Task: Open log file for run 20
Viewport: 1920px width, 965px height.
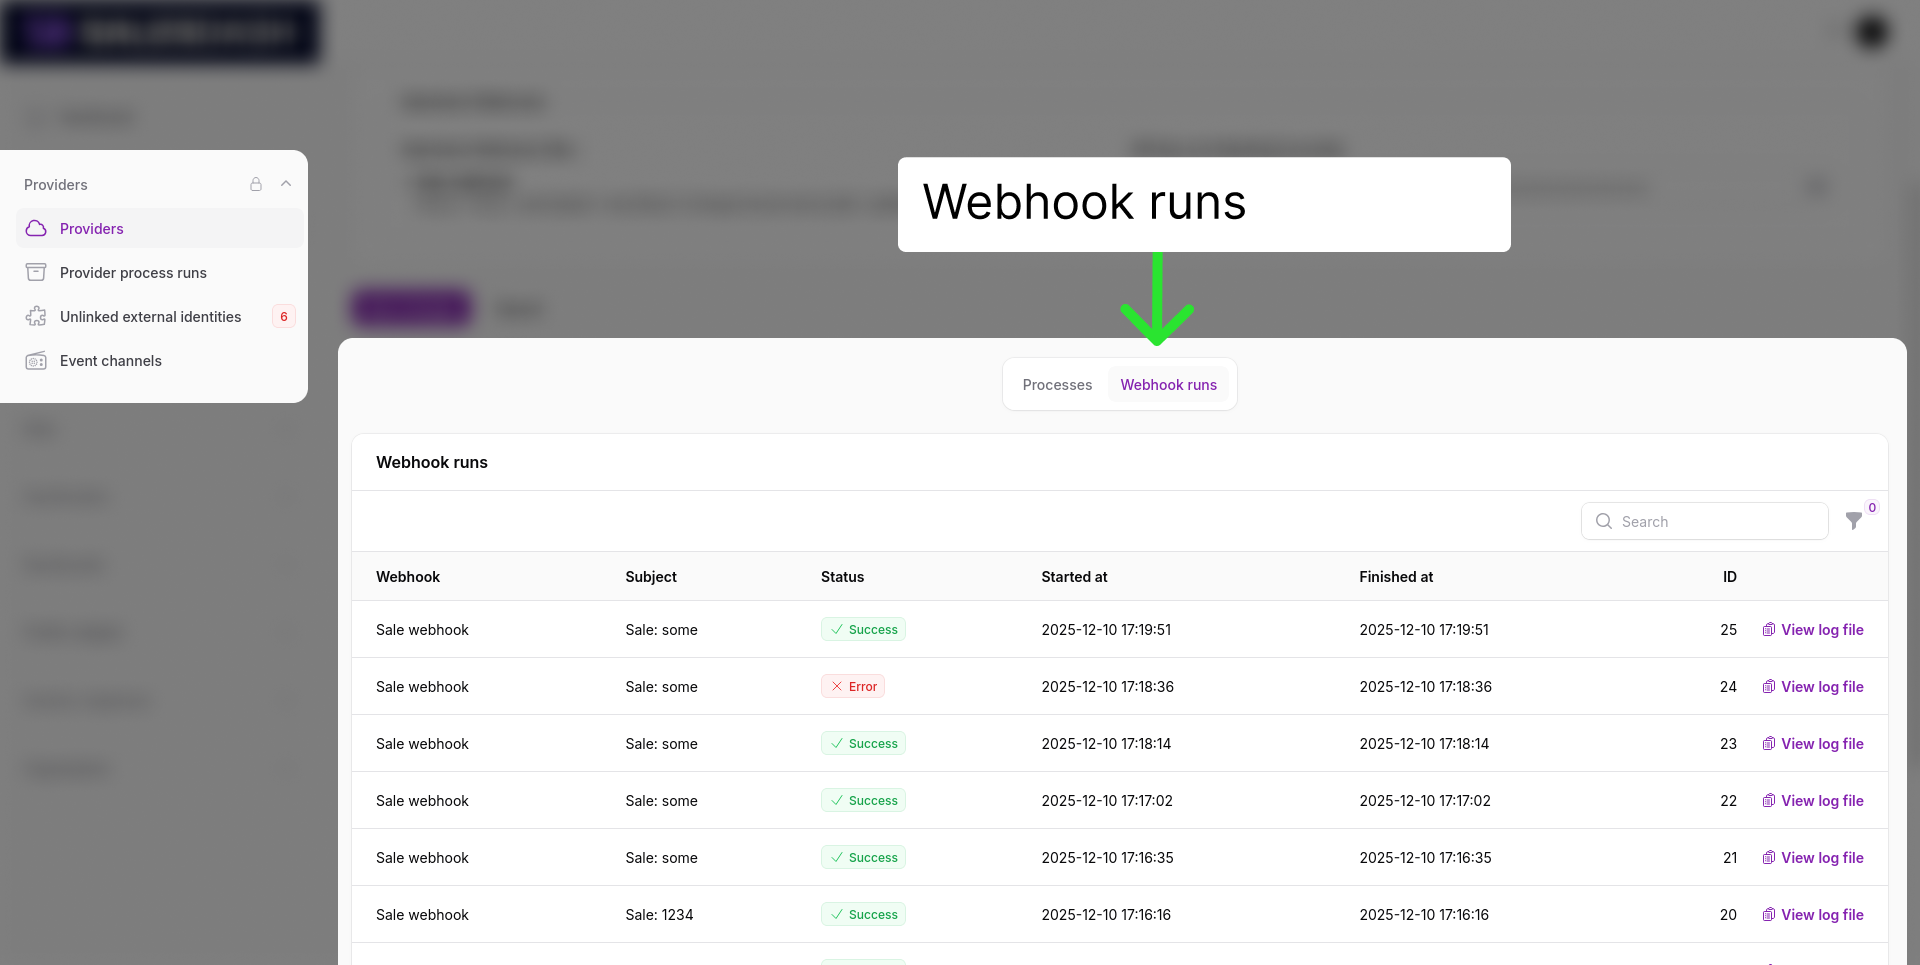Action: (1821, 915)
